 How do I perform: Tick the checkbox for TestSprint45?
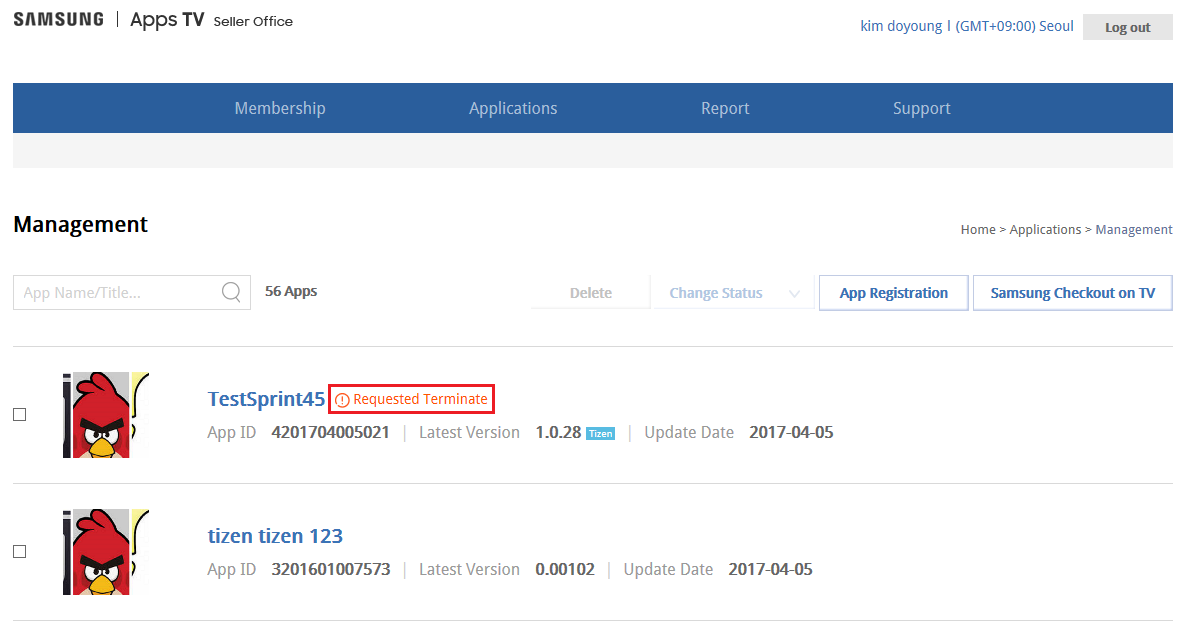click(x=20, y=414)
